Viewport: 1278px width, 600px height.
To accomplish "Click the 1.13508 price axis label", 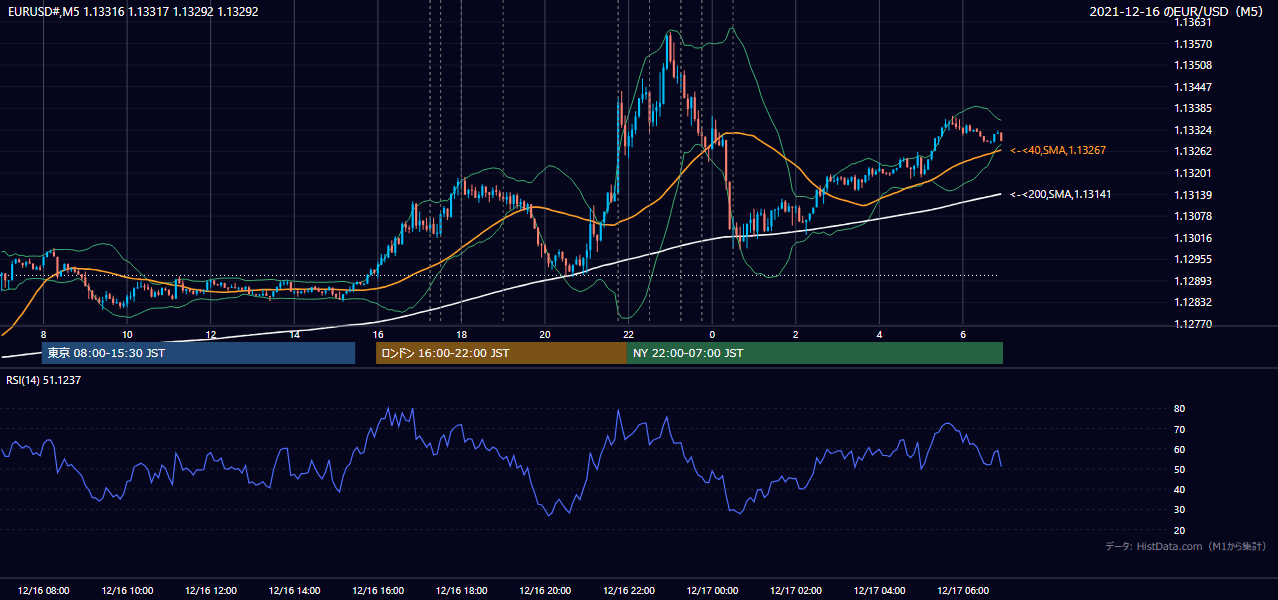I will click(1194, 65).
